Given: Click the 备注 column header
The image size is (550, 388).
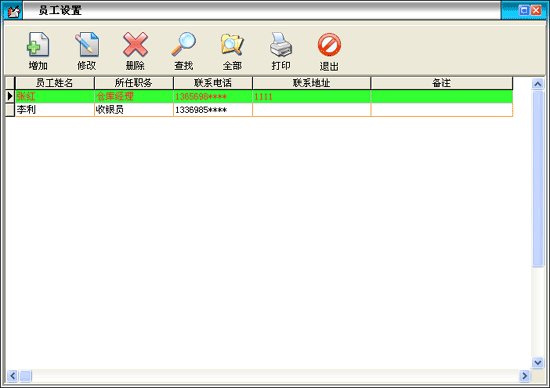Looking at the screenshot, I should (x=442, y=83).
